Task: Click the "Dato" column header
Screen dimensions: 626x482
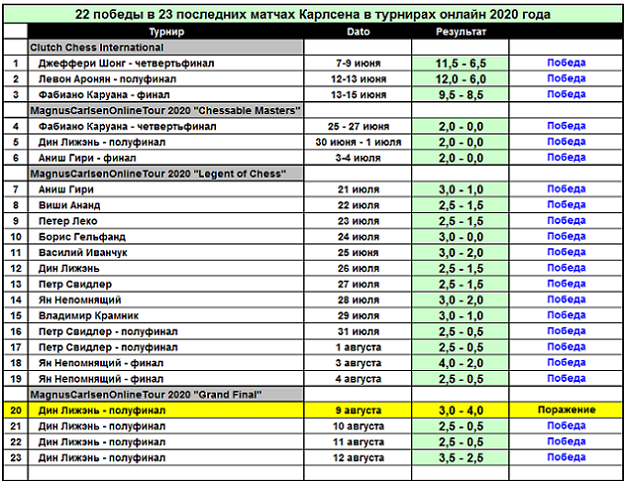Action: click(x=357, y=32)
